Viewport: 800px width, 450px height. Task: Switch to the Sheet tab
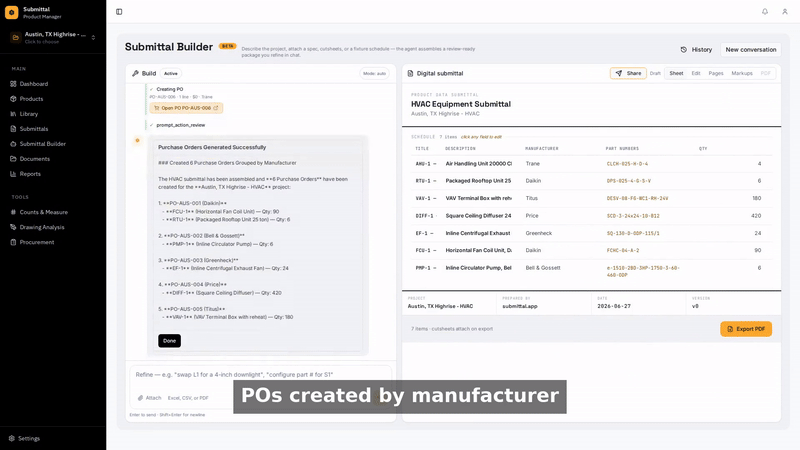676,73
